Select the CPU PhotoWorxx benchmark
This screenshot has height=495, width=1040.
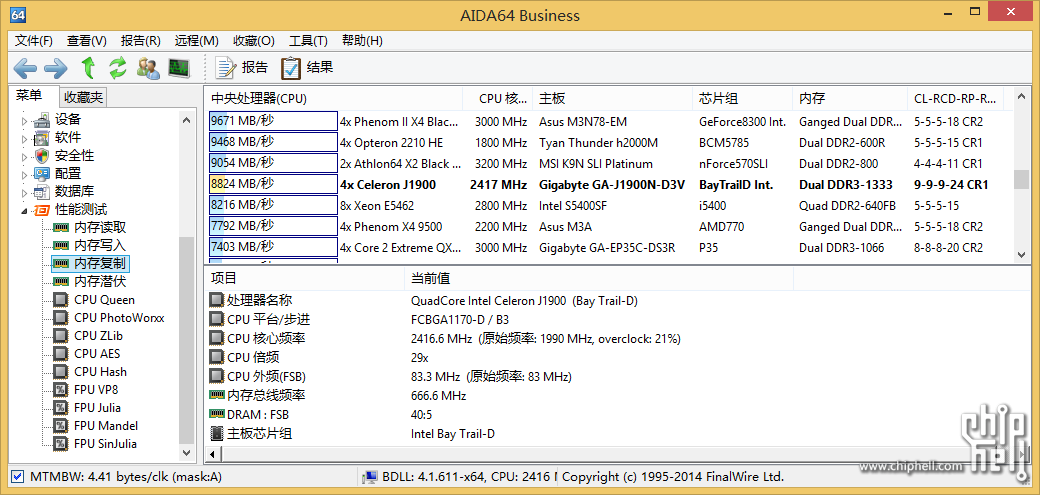pyautogui.click(x=119, y=318)
